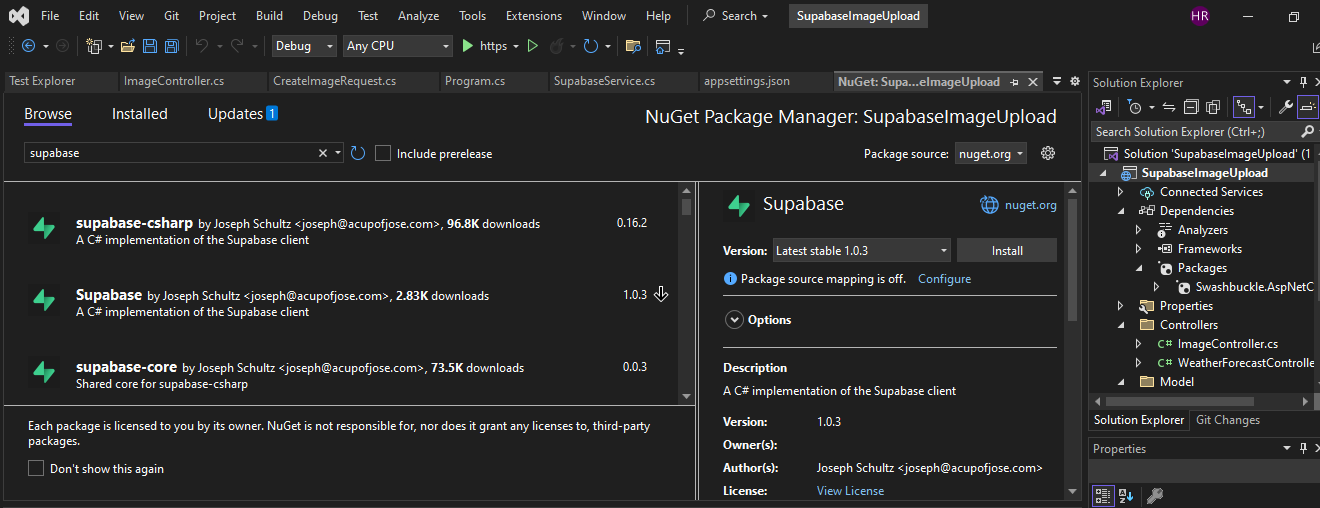Expand the Connected Services tree node

[x=1121, y=192]
